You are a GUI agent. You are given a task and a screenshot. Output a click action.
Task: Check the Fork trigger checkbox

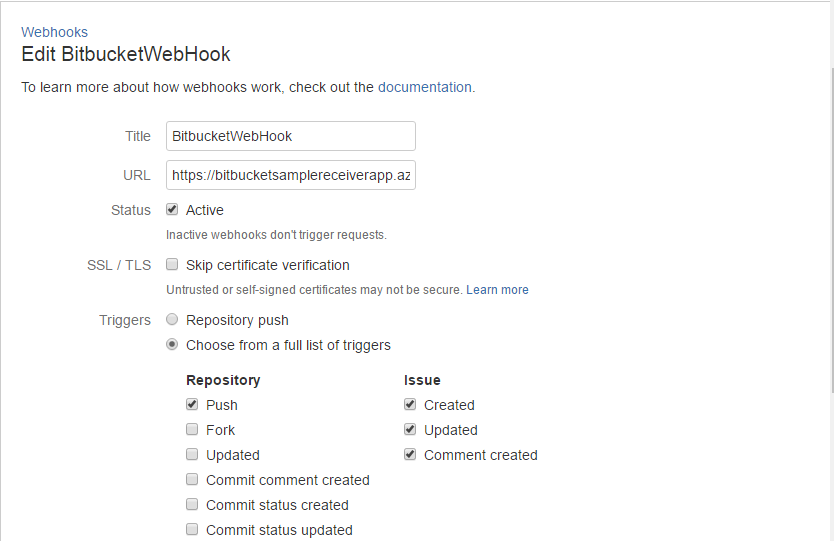(x=192, y=429)
